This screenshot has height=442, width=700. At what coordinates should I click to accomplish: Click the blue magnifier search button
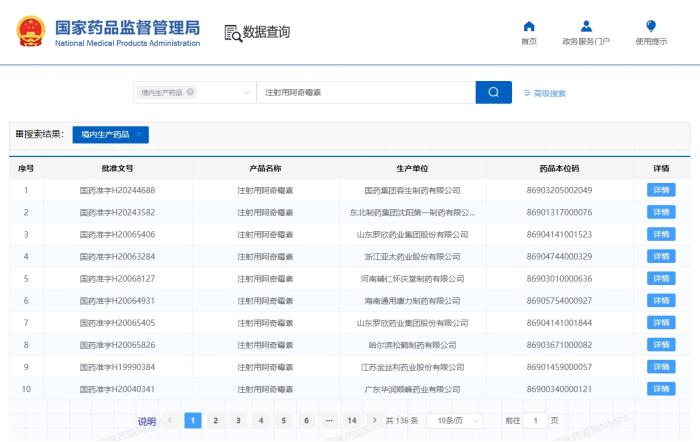pyautogui.click(x=493, y=92)
